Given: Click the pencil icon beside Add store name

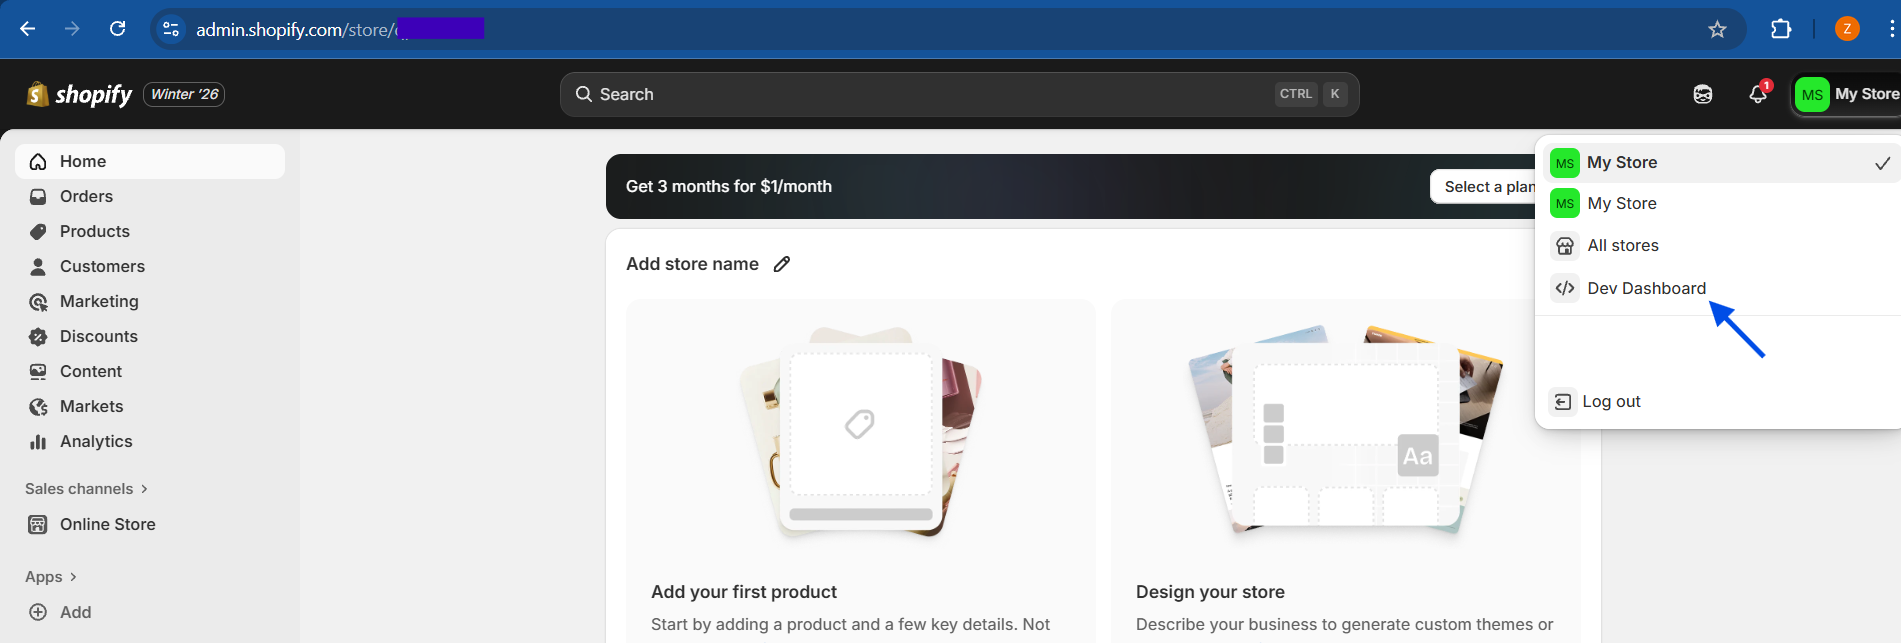Looking at the screenshot, I should pyautogui.click(x=782, y=264).
